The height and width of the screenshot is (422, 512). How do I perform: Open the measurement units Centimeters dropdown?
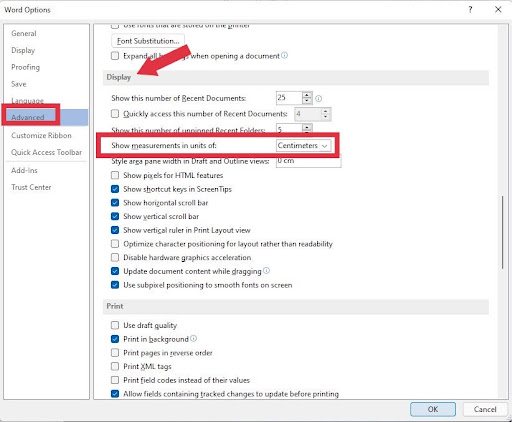[304, 146]
